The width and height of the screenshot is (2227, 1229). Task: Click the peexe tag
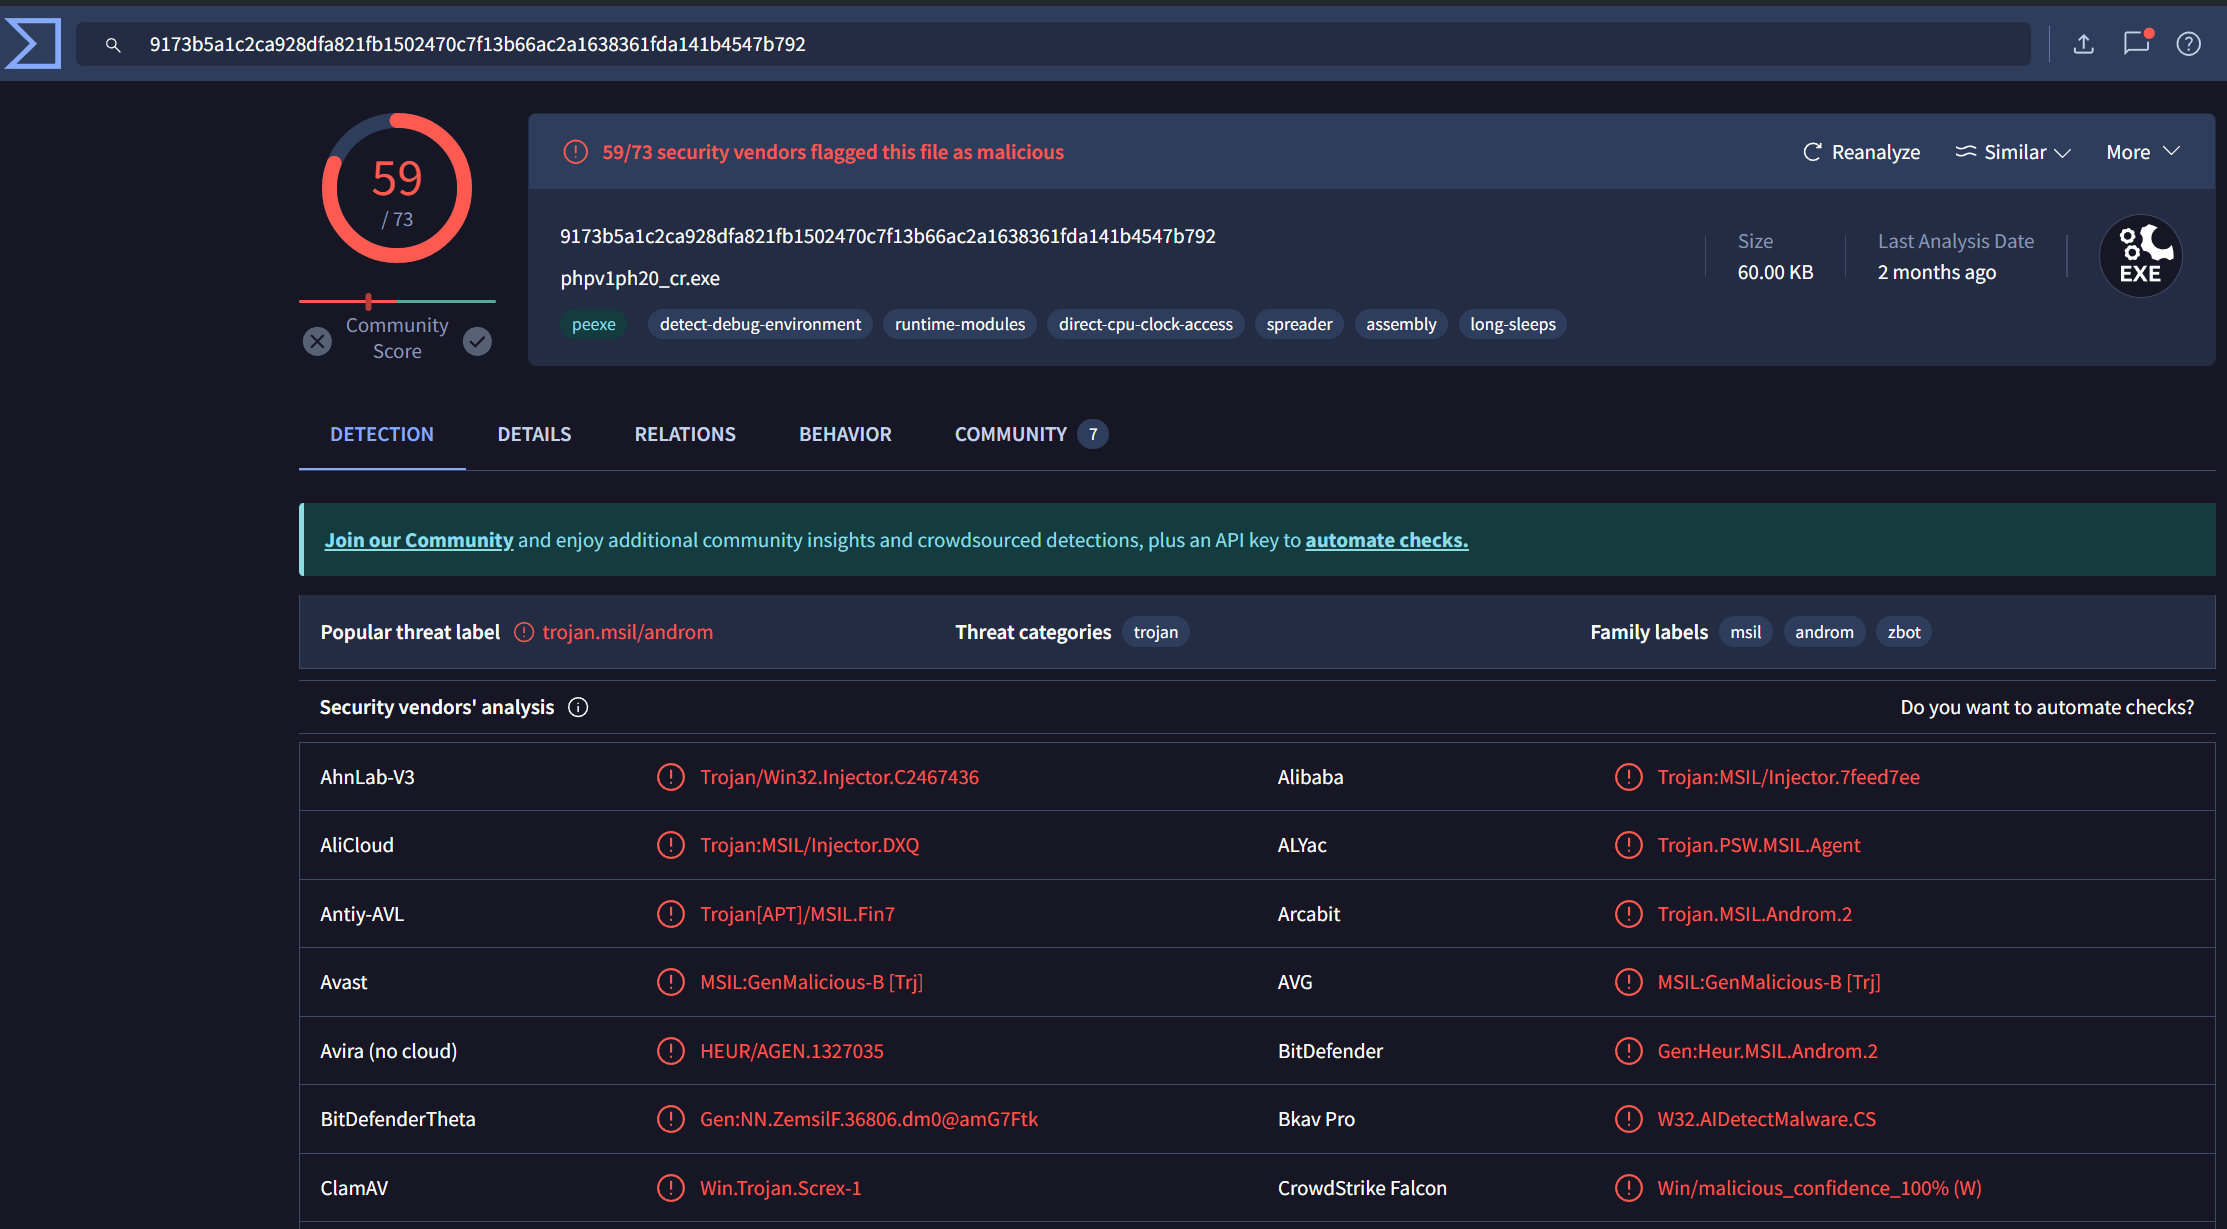594,324
